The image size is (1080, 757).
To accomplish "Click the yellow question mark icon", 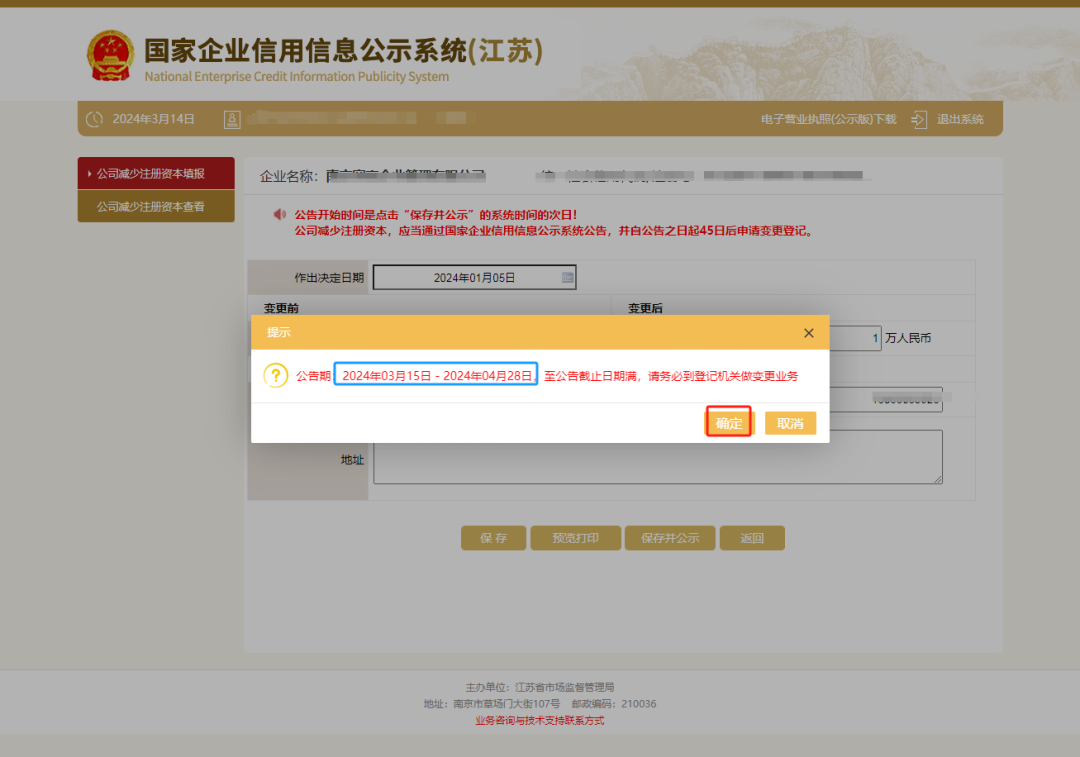I will click(x=276, y=375).
